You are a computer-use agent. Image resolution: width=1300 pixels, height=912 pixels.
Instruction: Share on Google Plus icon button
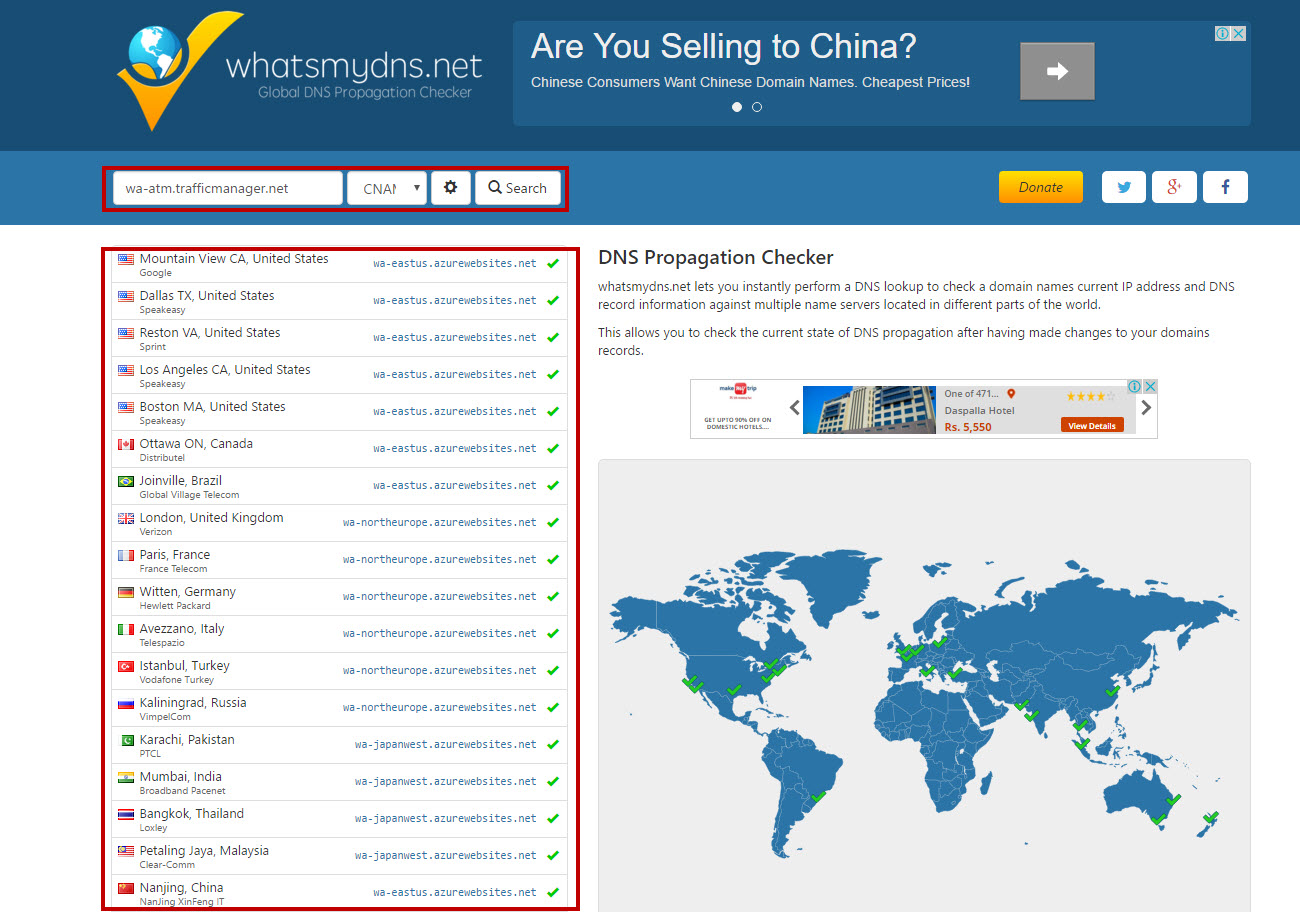[x=1174, y=187]
